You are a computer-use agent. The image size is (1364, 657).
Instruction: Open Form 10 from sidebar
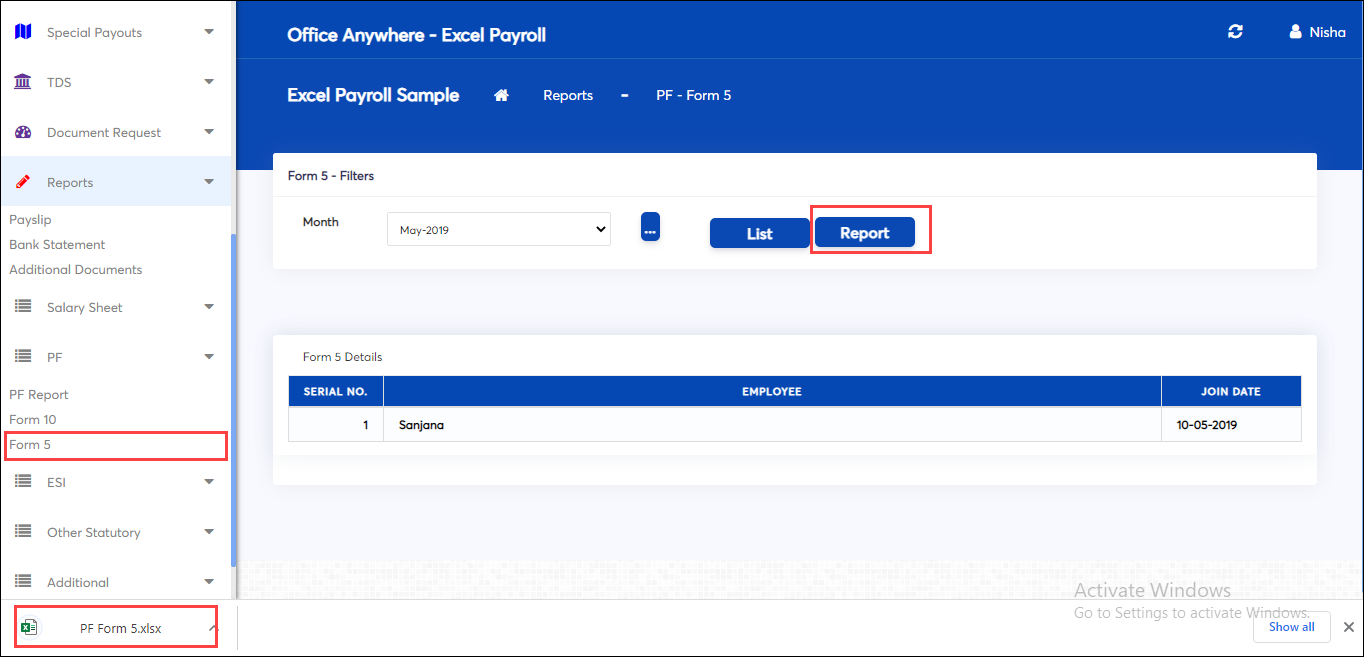pos(33,419)
